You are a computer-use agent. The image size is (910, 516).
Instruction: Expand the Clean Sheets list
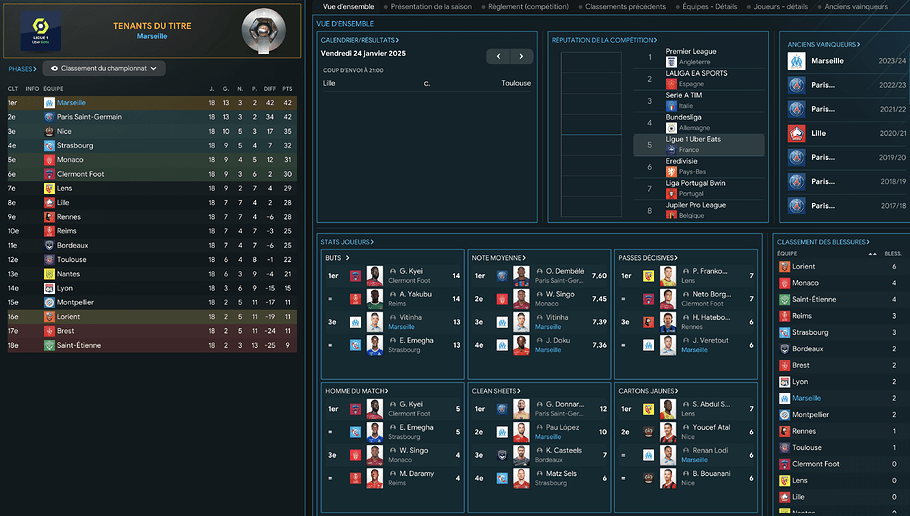click(496, 391)
